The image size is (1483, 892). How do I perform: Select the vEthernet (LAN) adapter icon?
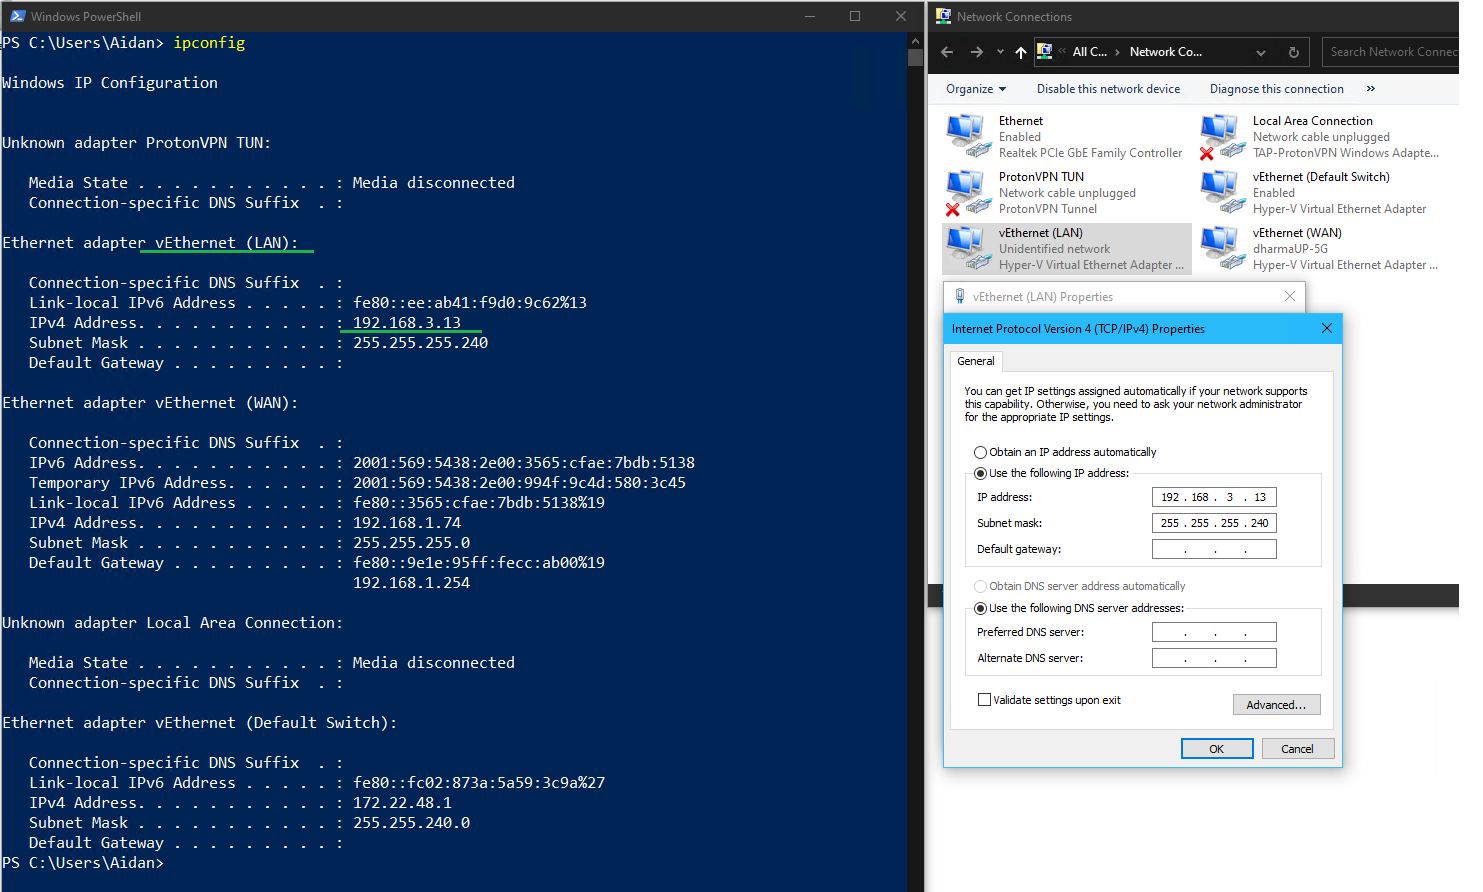point(968,248)
